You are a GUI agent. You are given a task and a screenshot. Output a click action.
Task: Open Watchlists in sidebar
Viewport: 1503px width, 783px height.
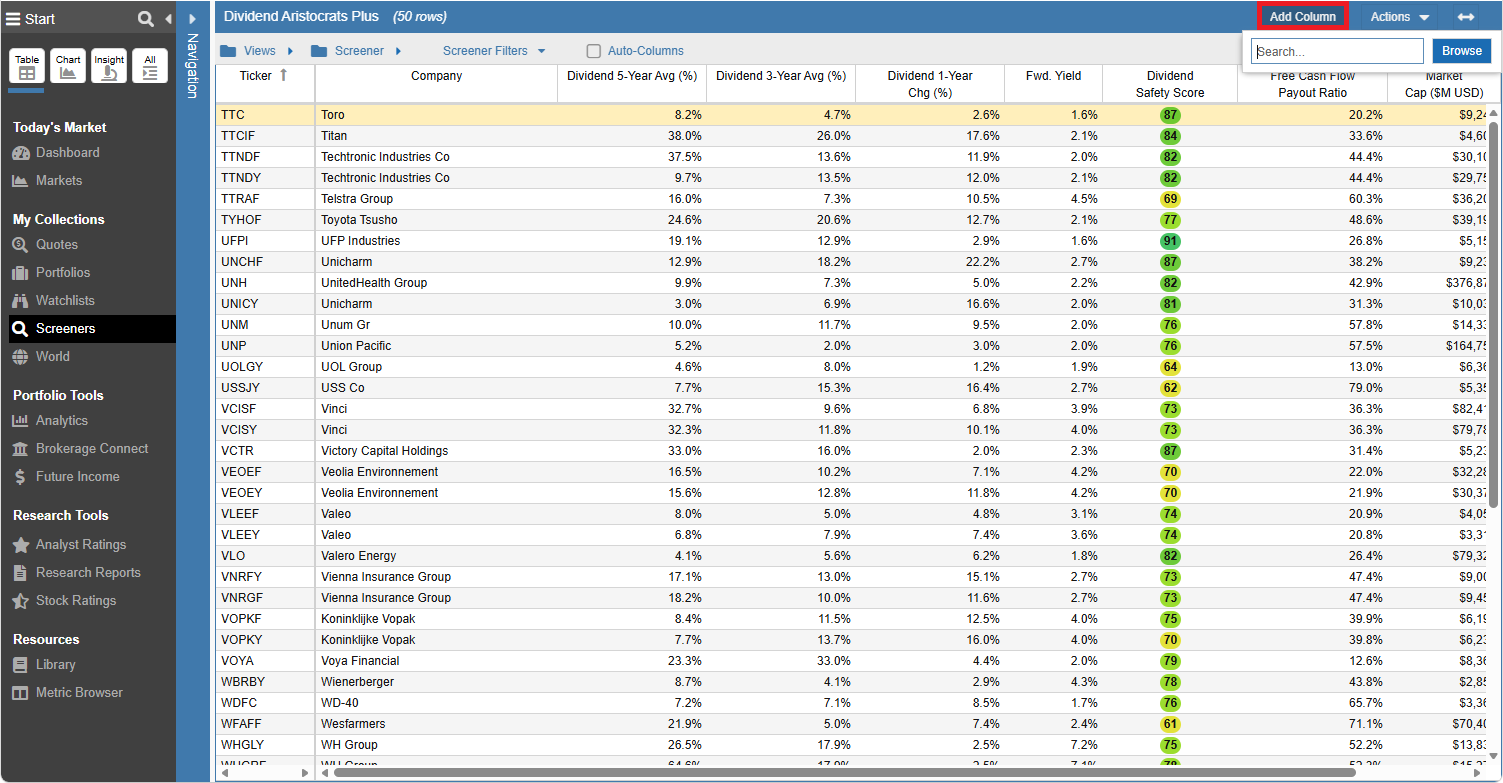tap(65, 301)
